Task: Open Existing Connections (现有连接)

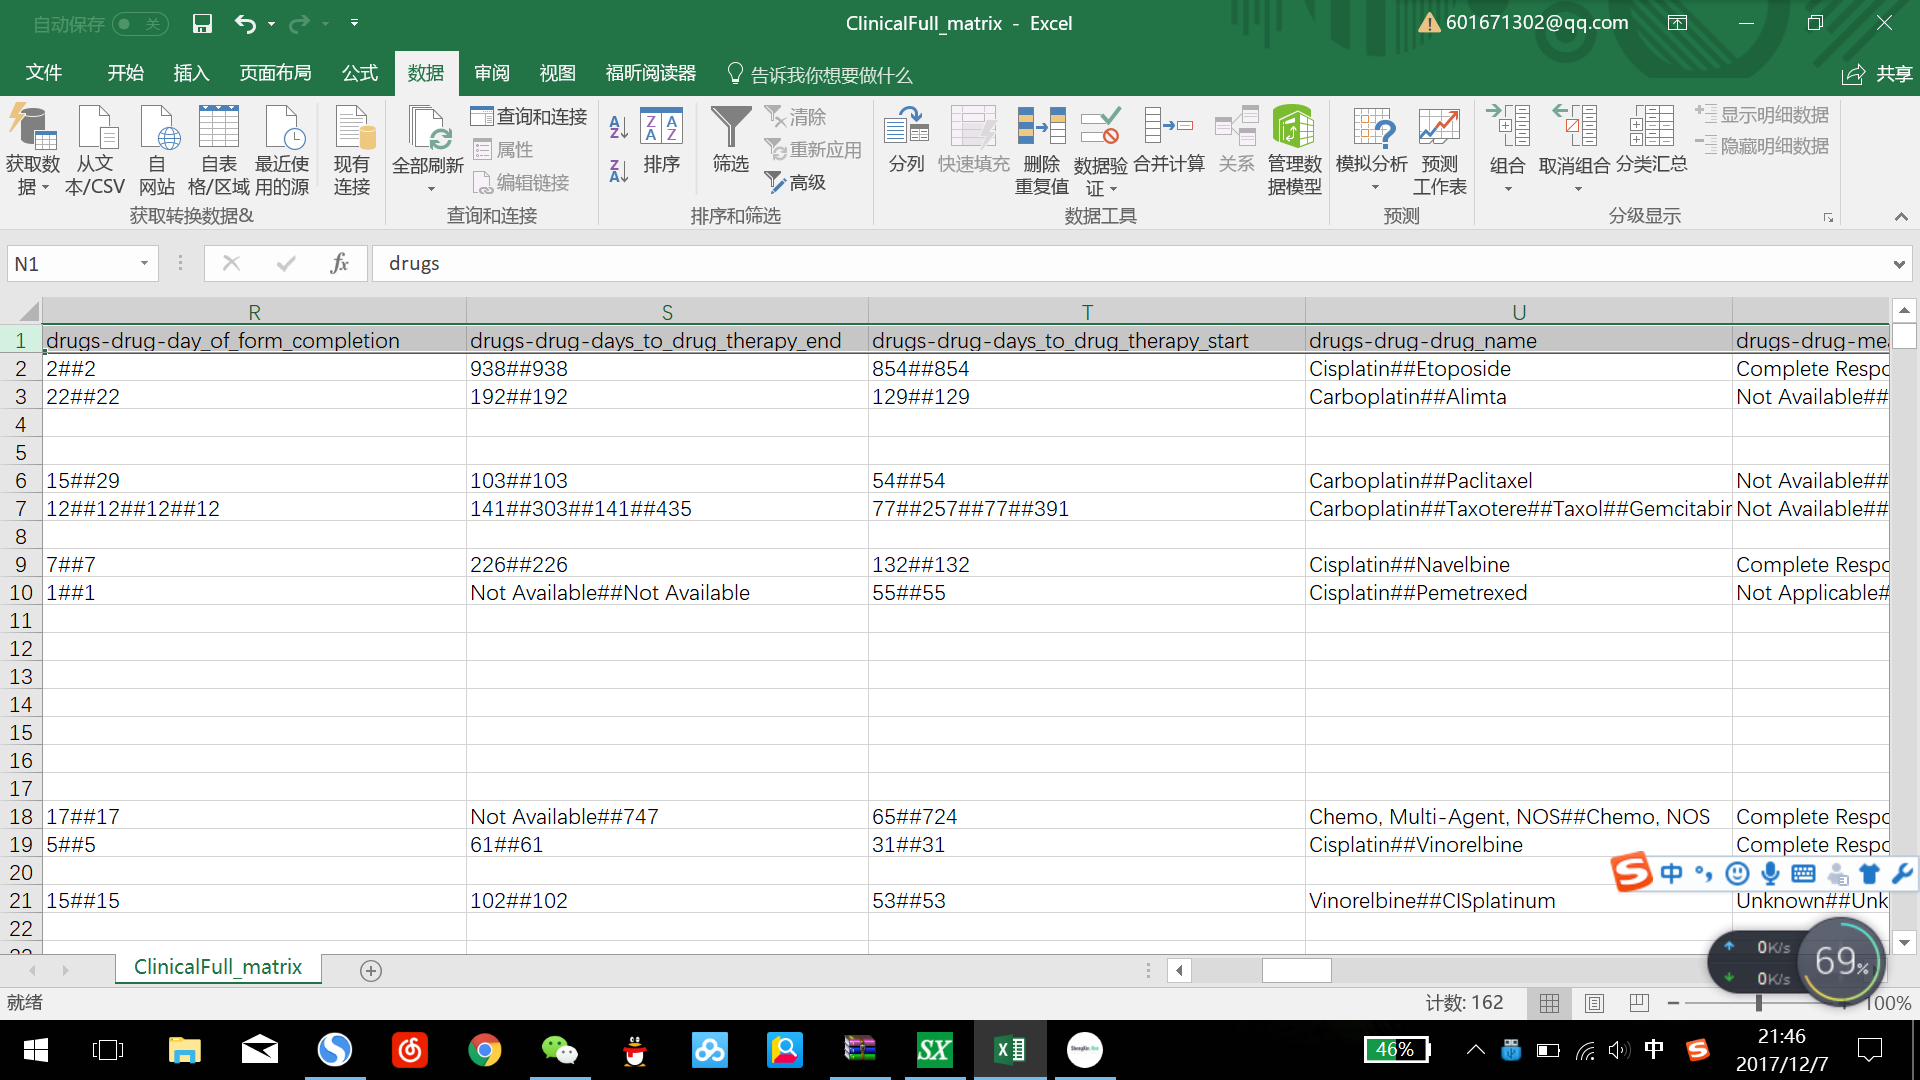Action: (352, 150)
